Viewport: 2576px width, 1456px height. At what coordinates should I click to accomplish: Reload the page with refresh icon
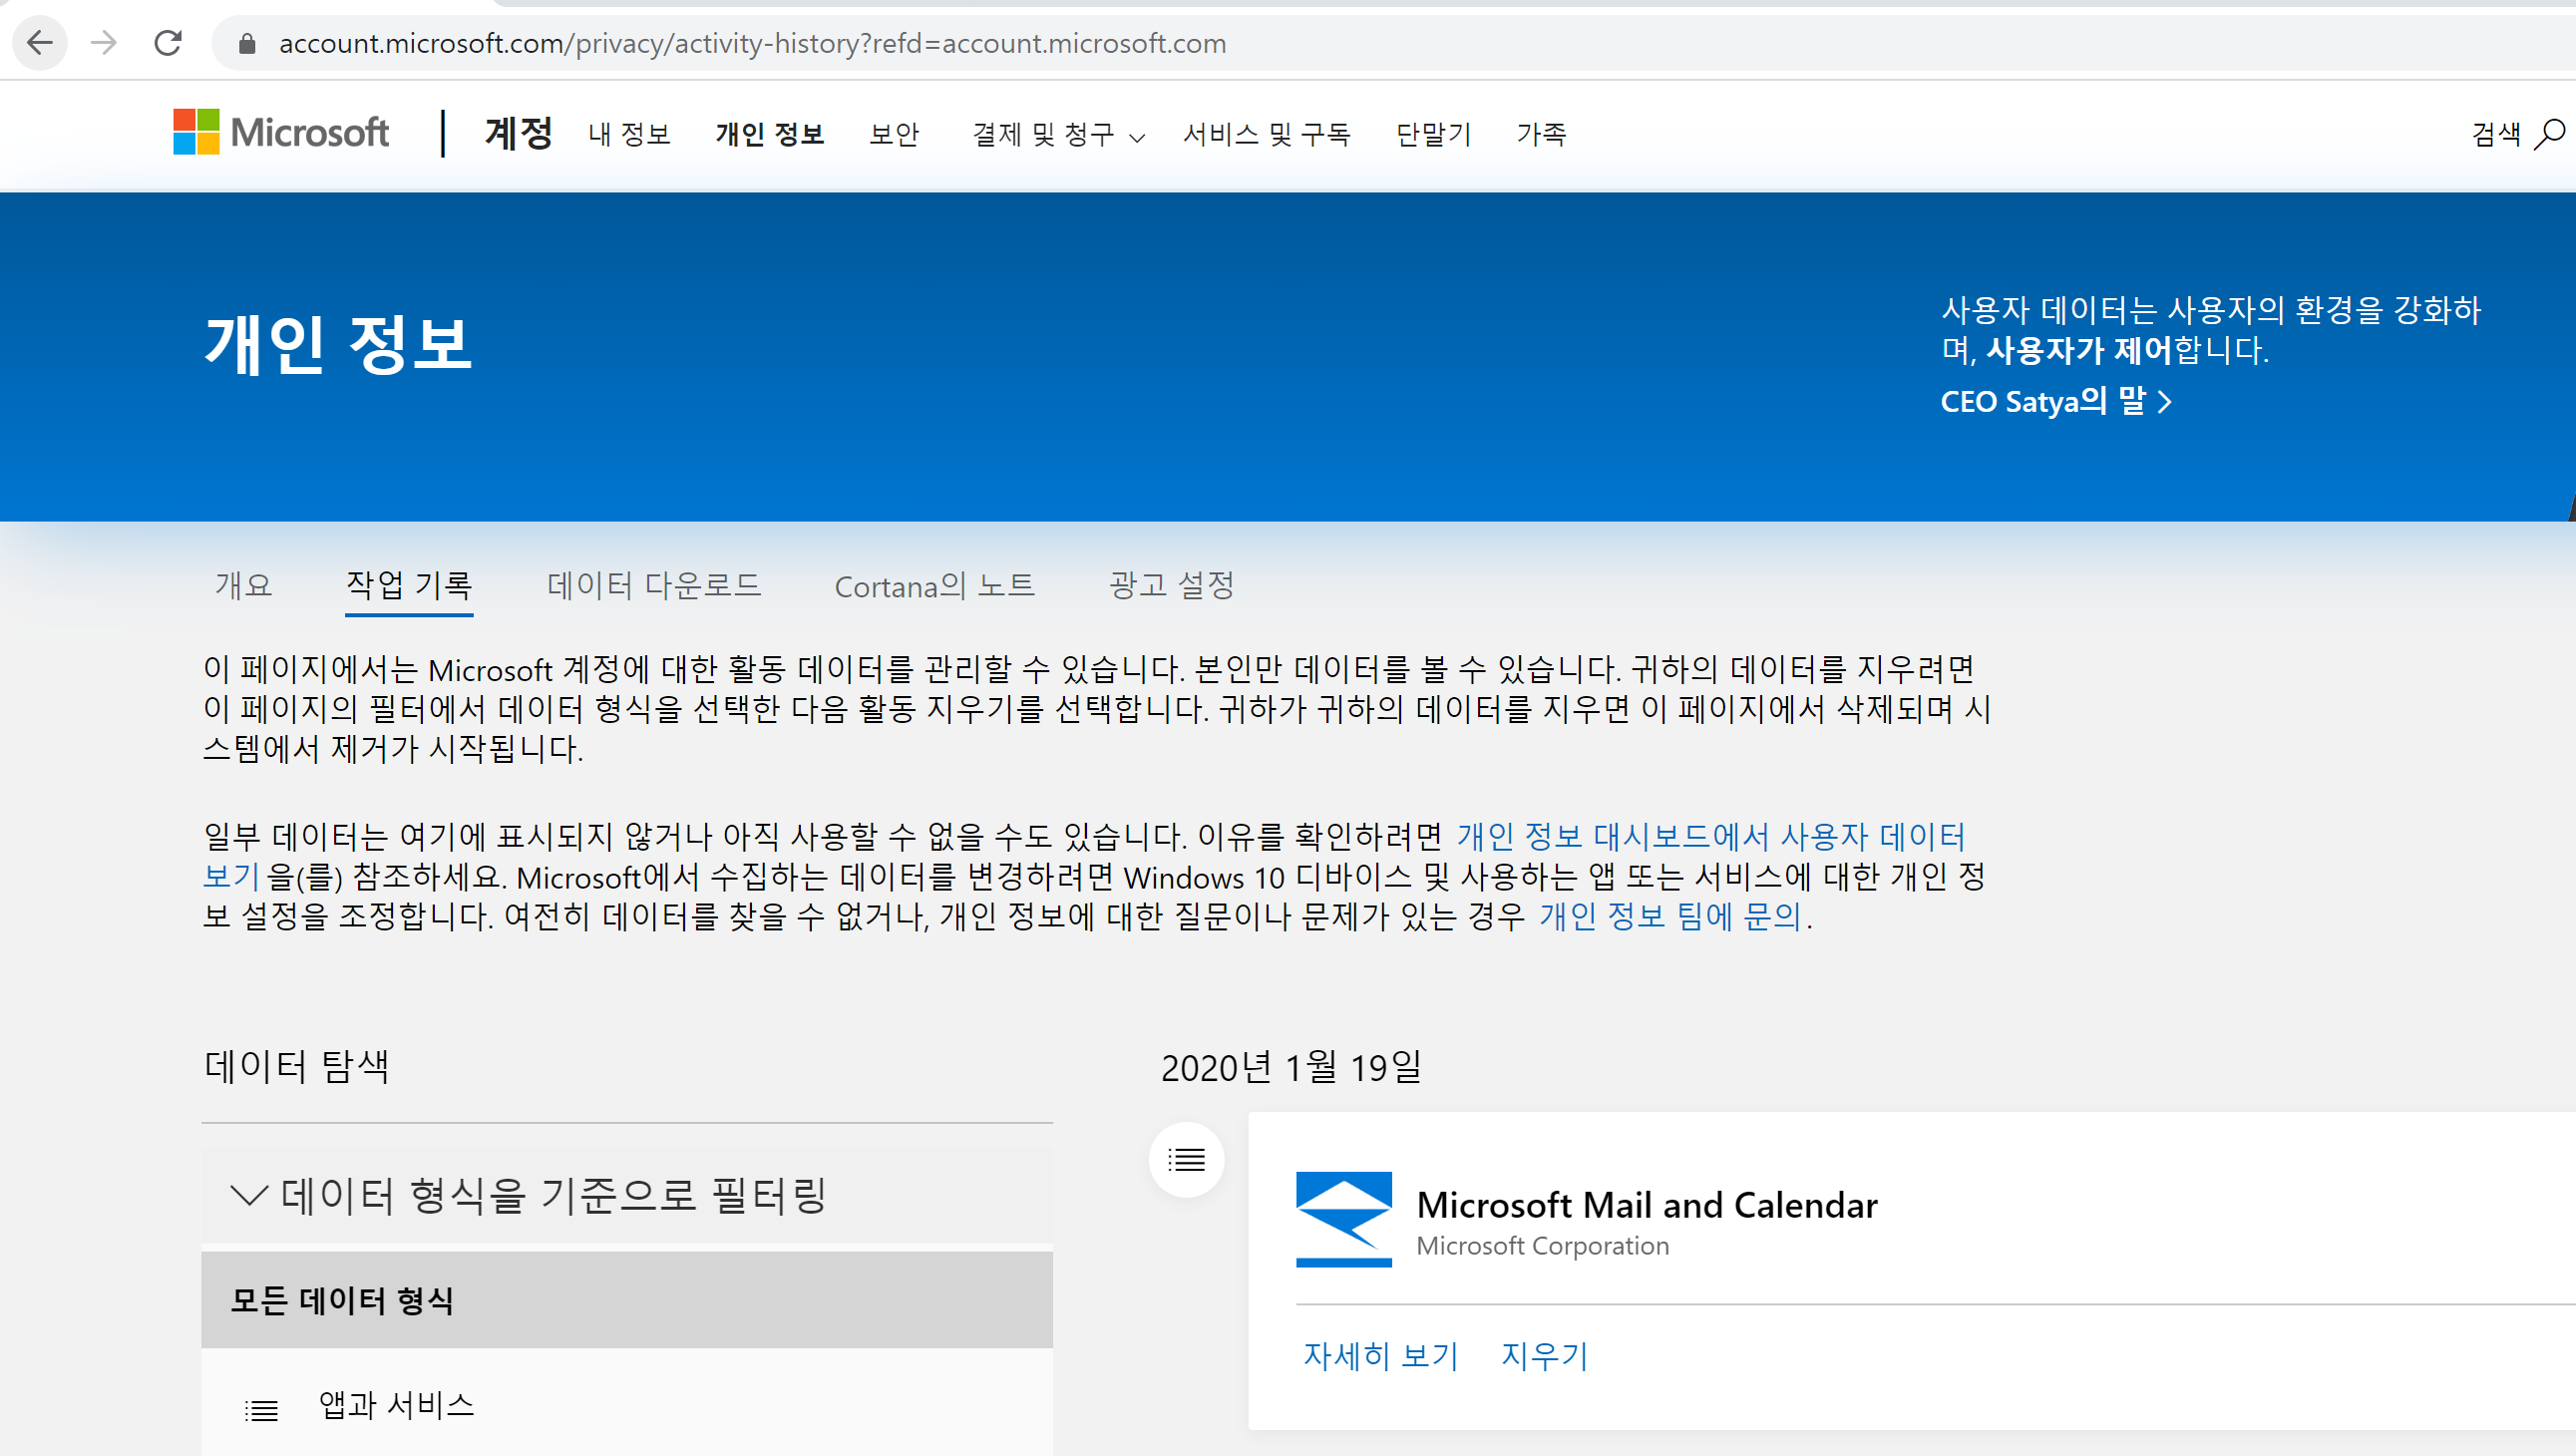[x=168, y=43]
